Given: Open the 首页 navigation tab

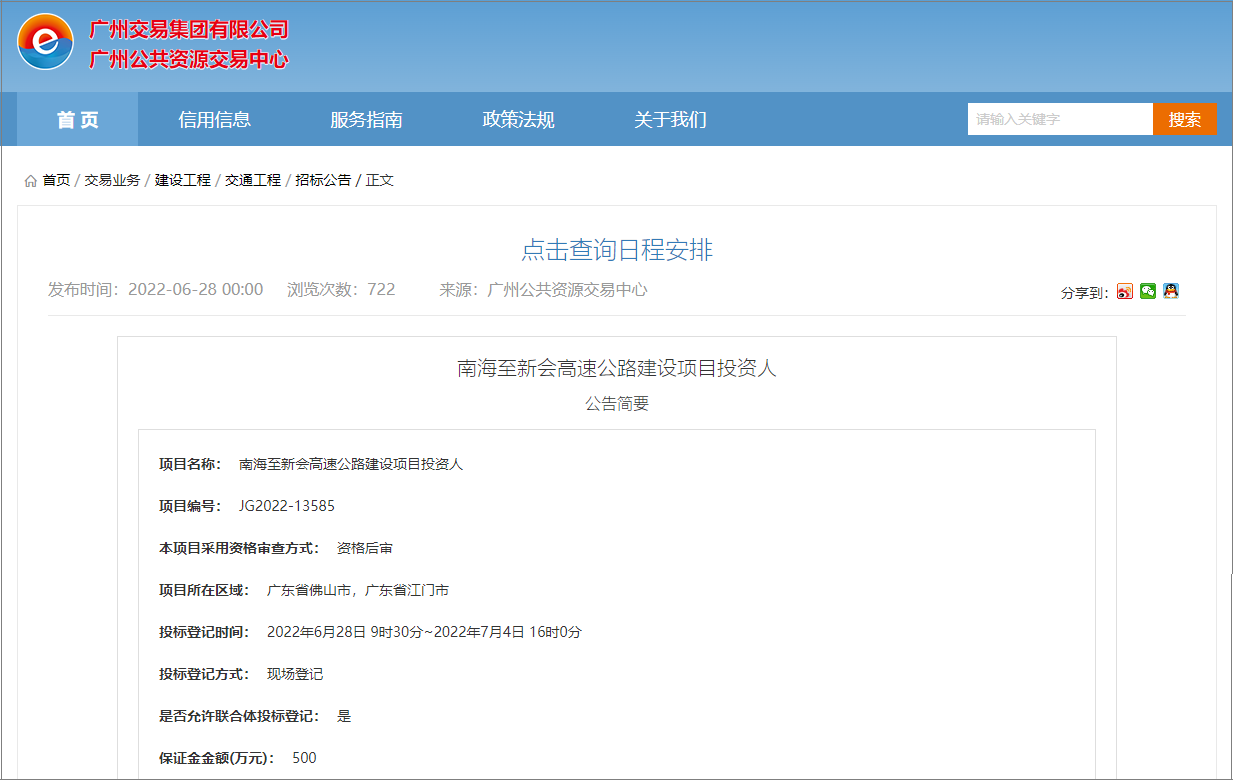Looking at the screenshot, I should tap(78, 120).
